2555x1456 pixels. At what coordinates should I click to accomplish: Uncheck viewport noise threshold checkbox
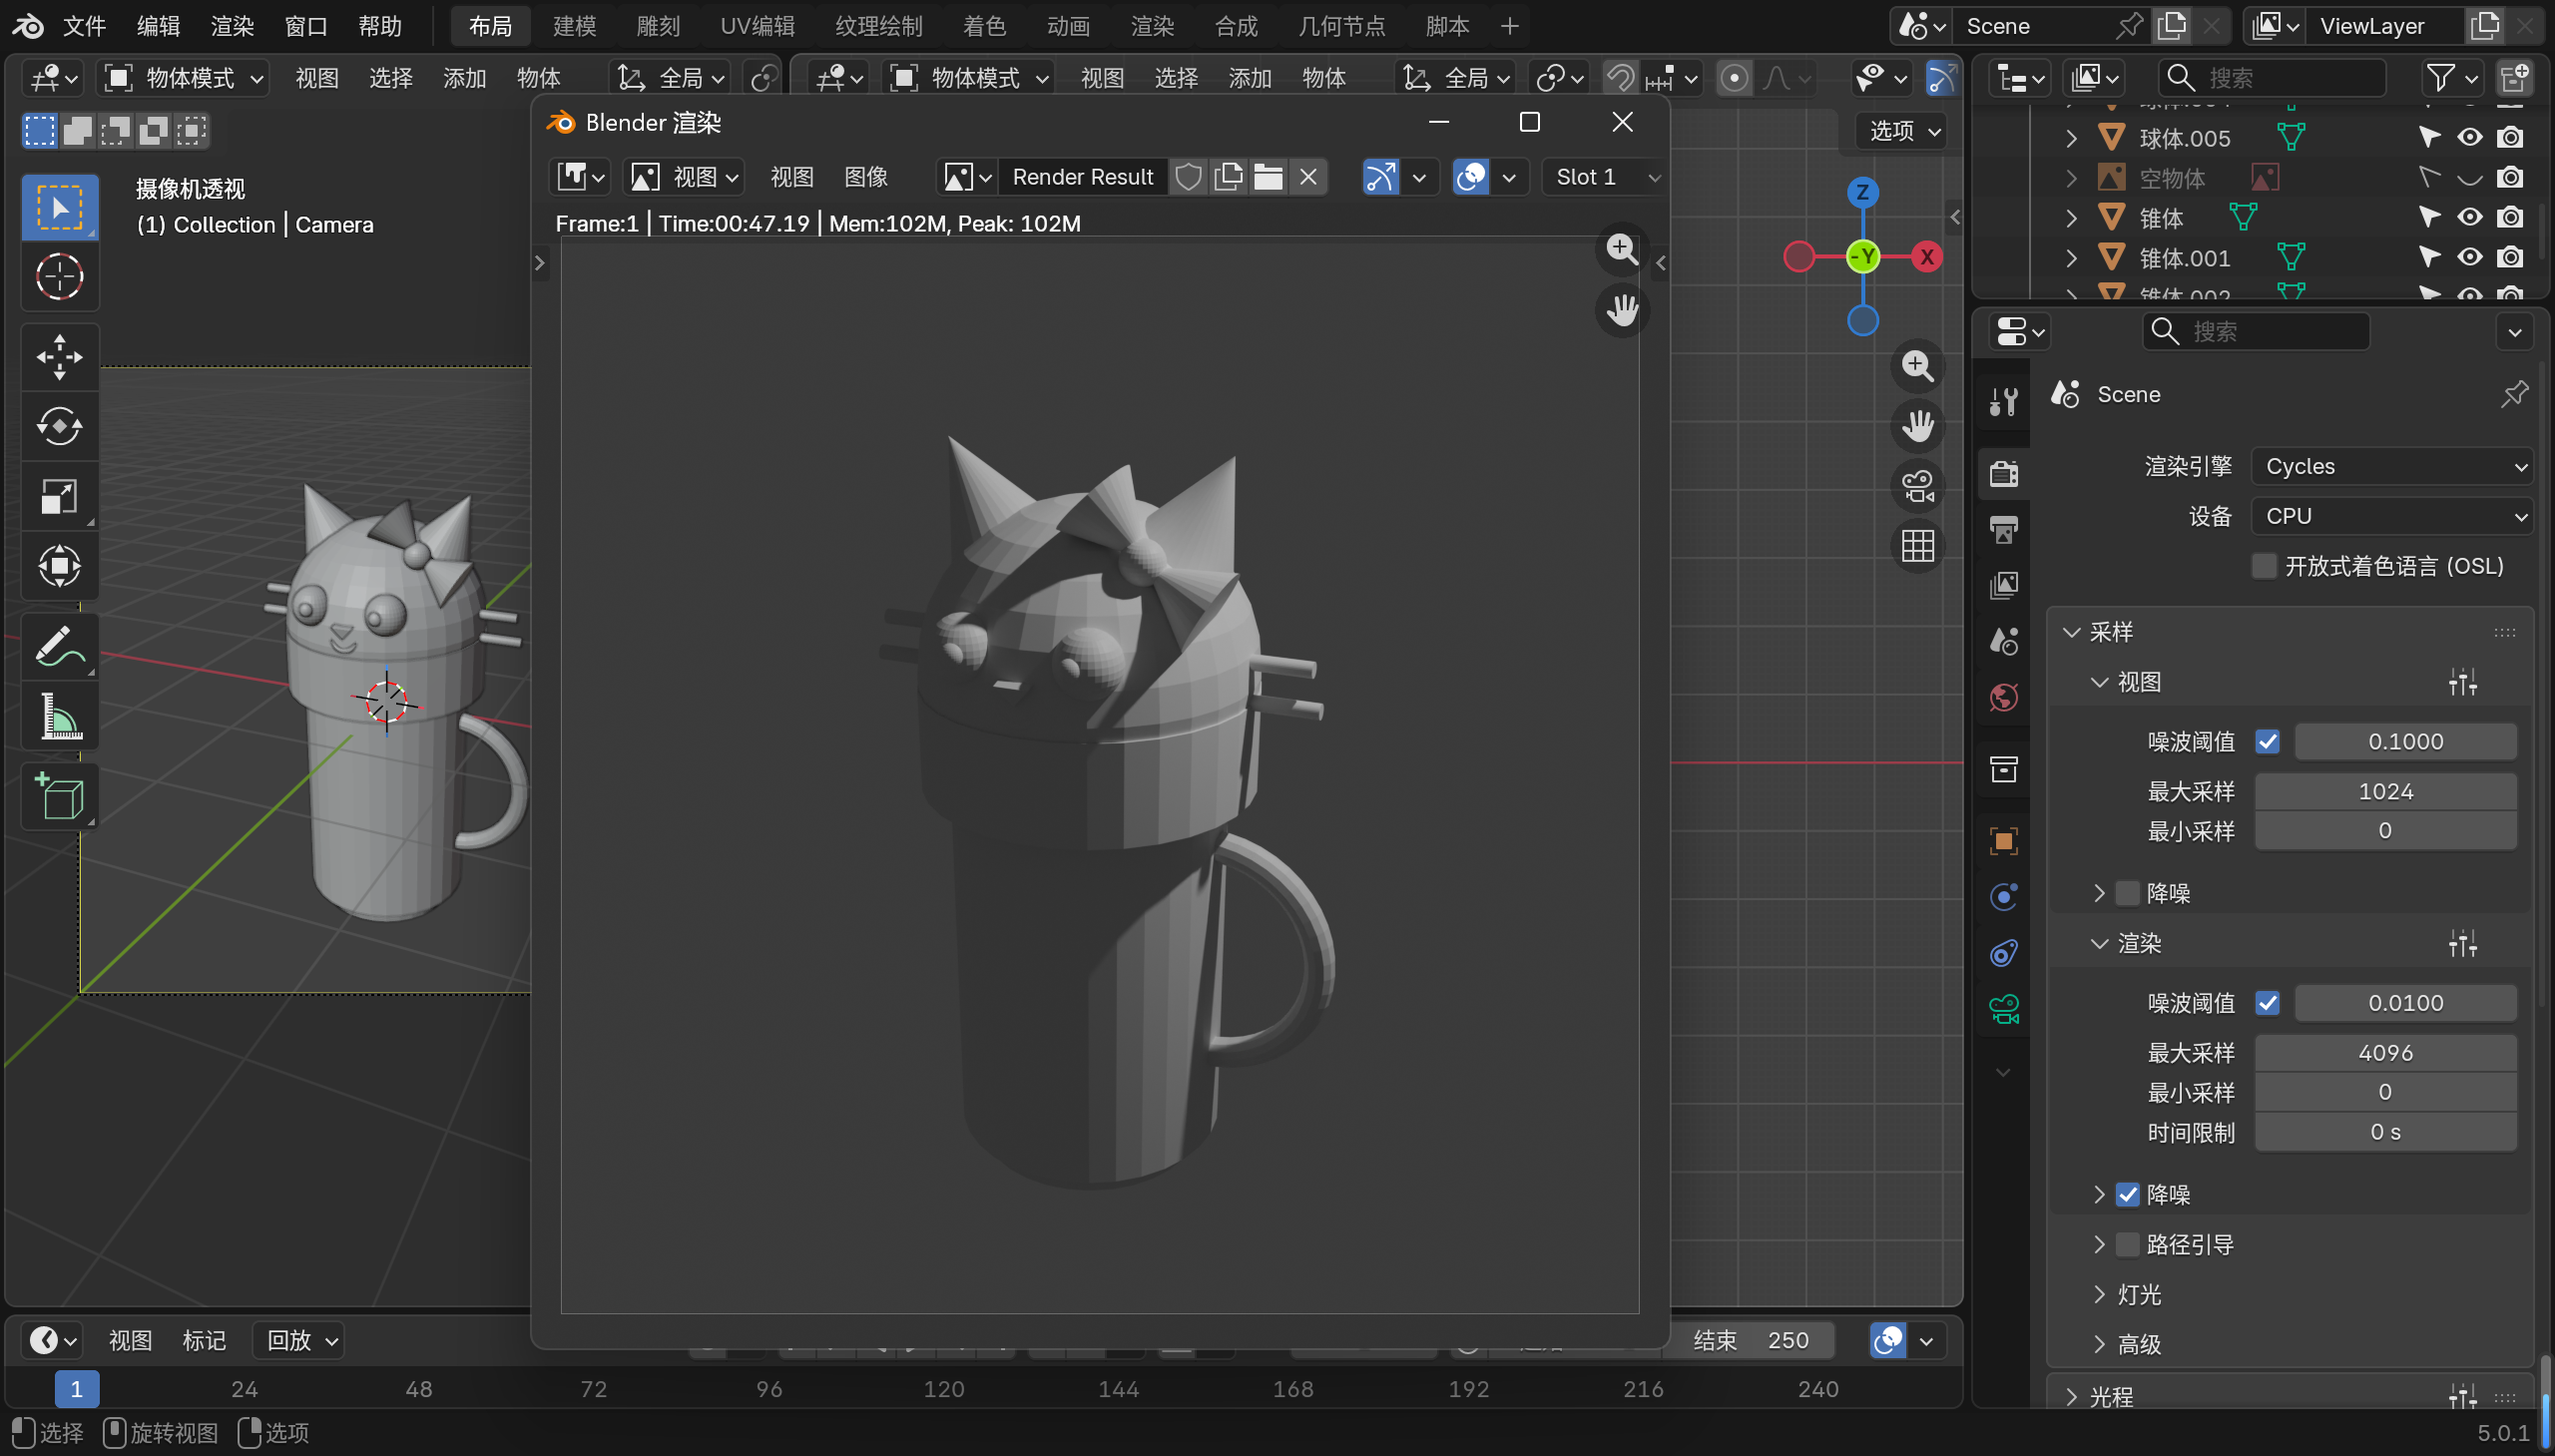[2268, 742]
